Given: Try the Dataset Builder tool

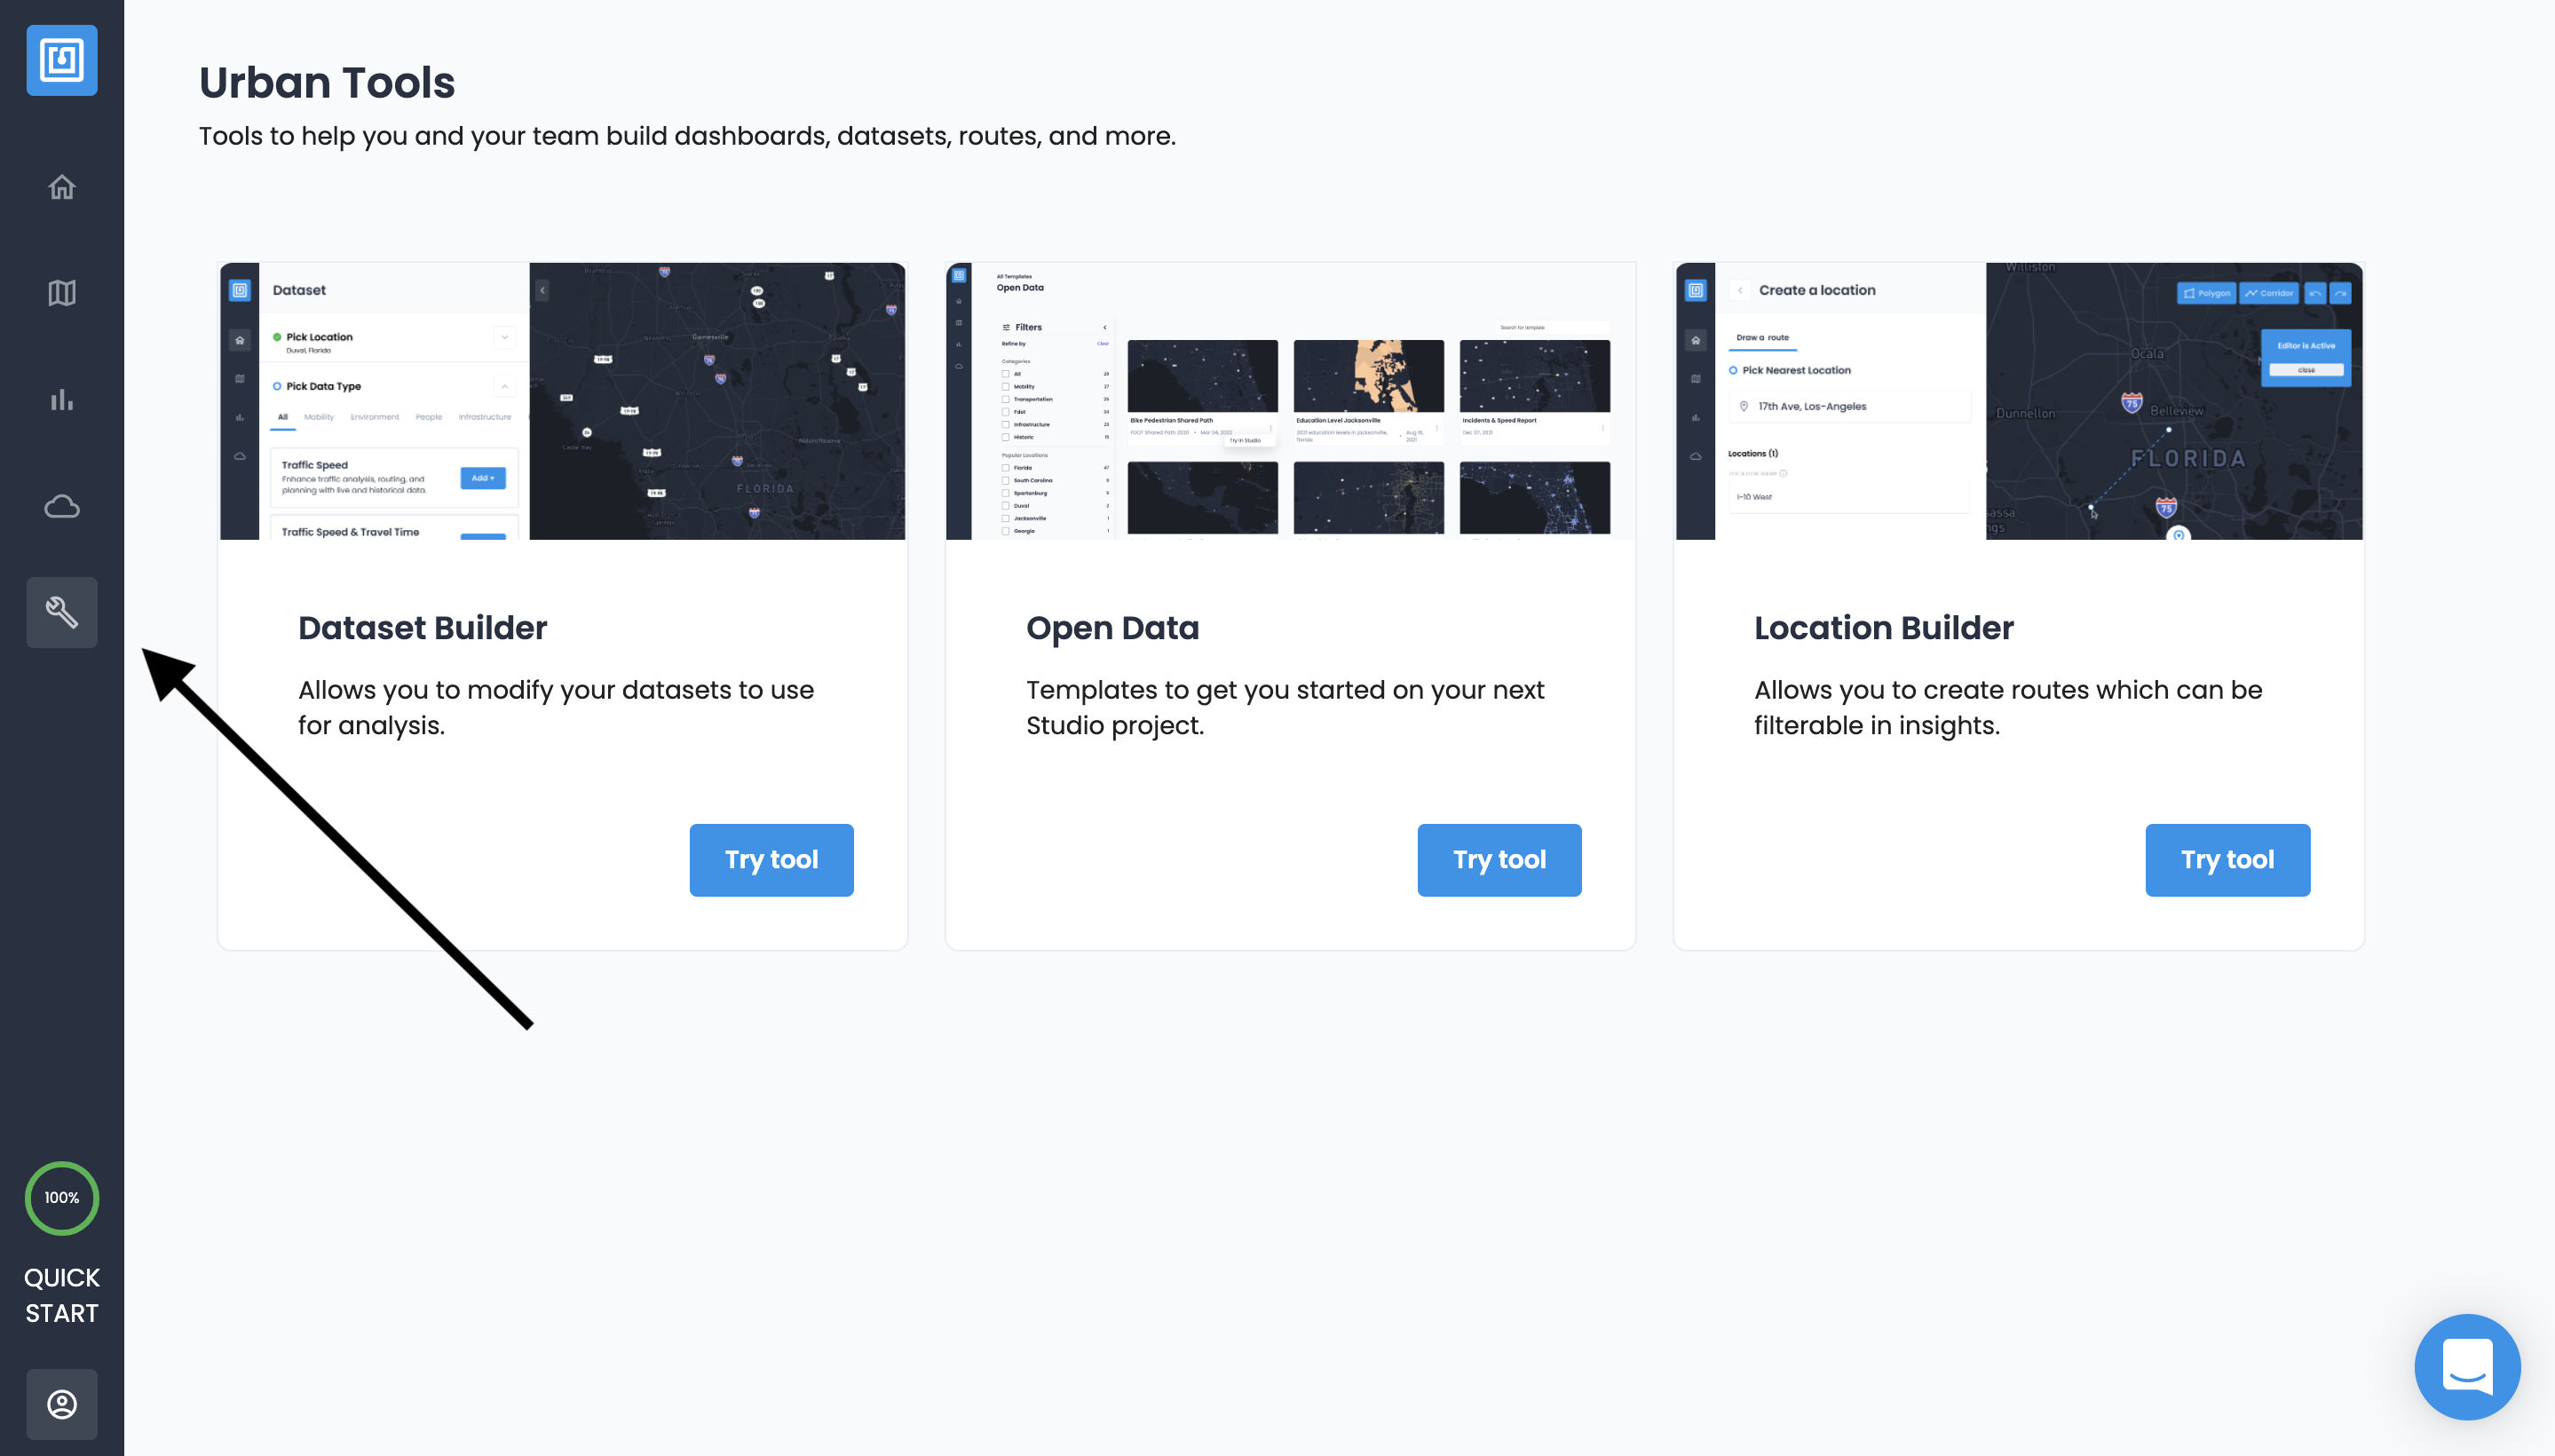Looking at the screenshot, I should coord(771,860).
